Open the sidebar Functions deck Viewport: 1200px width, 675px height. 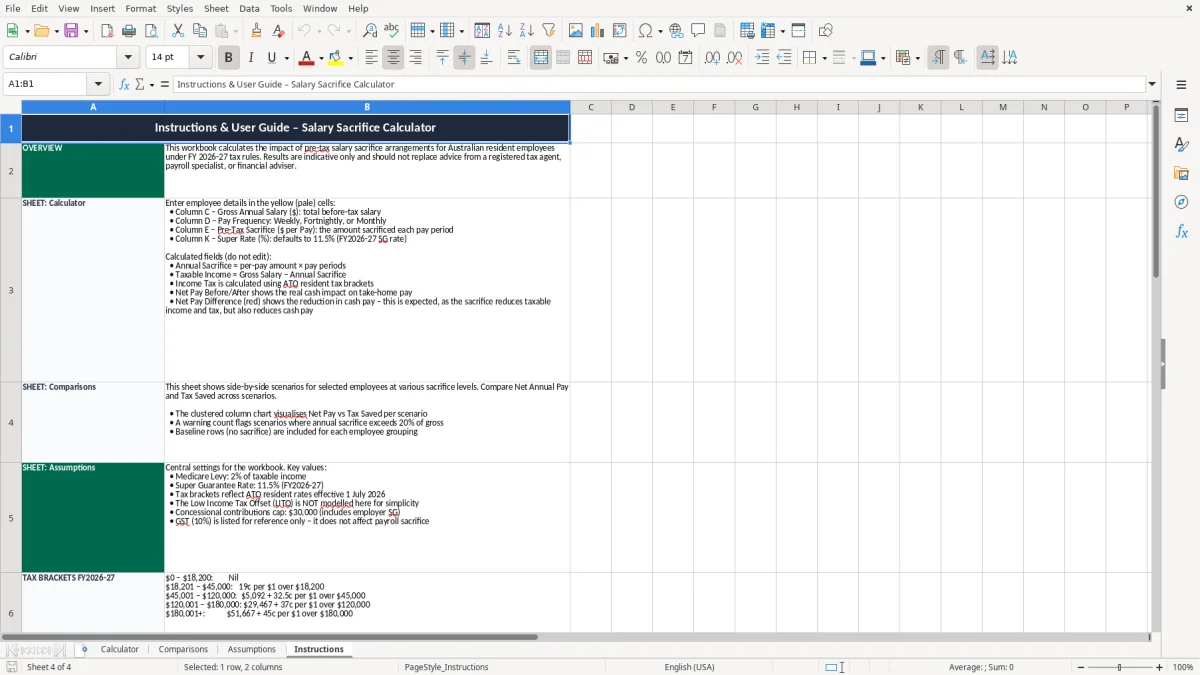[1181, 231]
